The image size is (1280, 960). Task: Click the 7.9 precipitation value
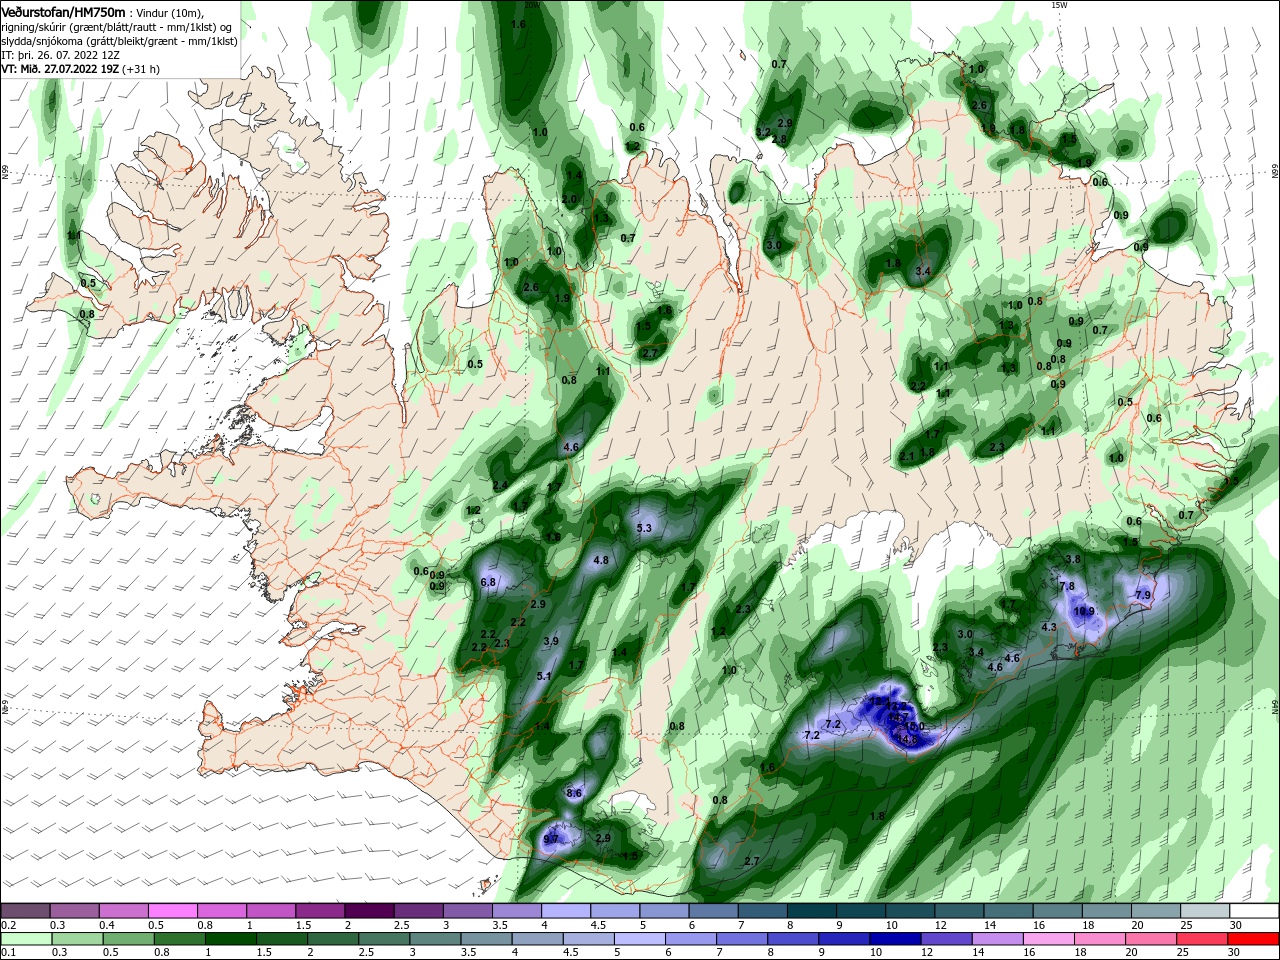[x=1144, y=595]
